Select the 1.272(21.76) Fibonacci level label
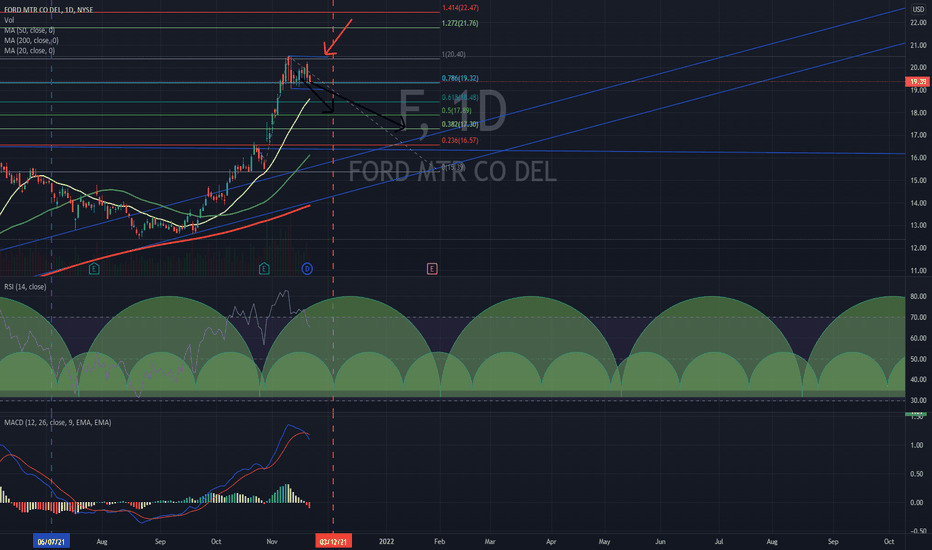Viewport: 932px width, 550px height. (x=459, y=23)
